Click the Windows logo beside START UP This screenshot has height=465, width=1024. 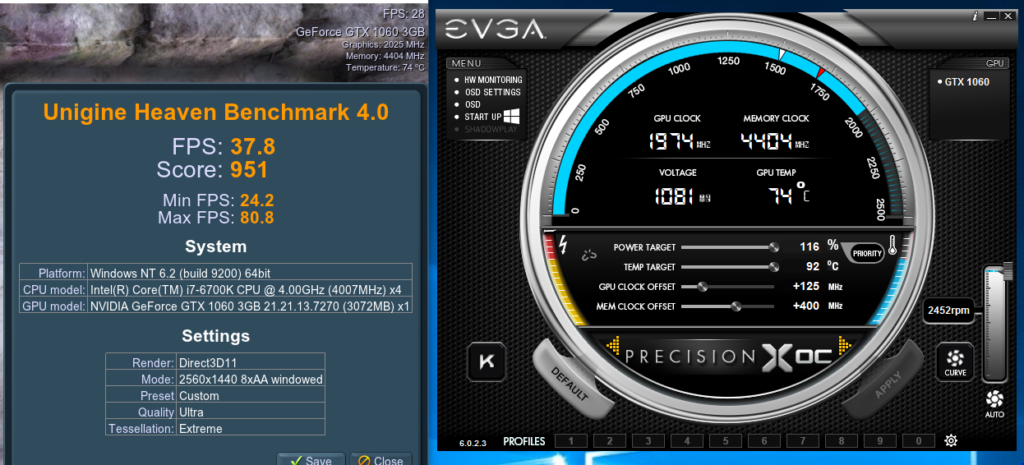tap(512, 116)
